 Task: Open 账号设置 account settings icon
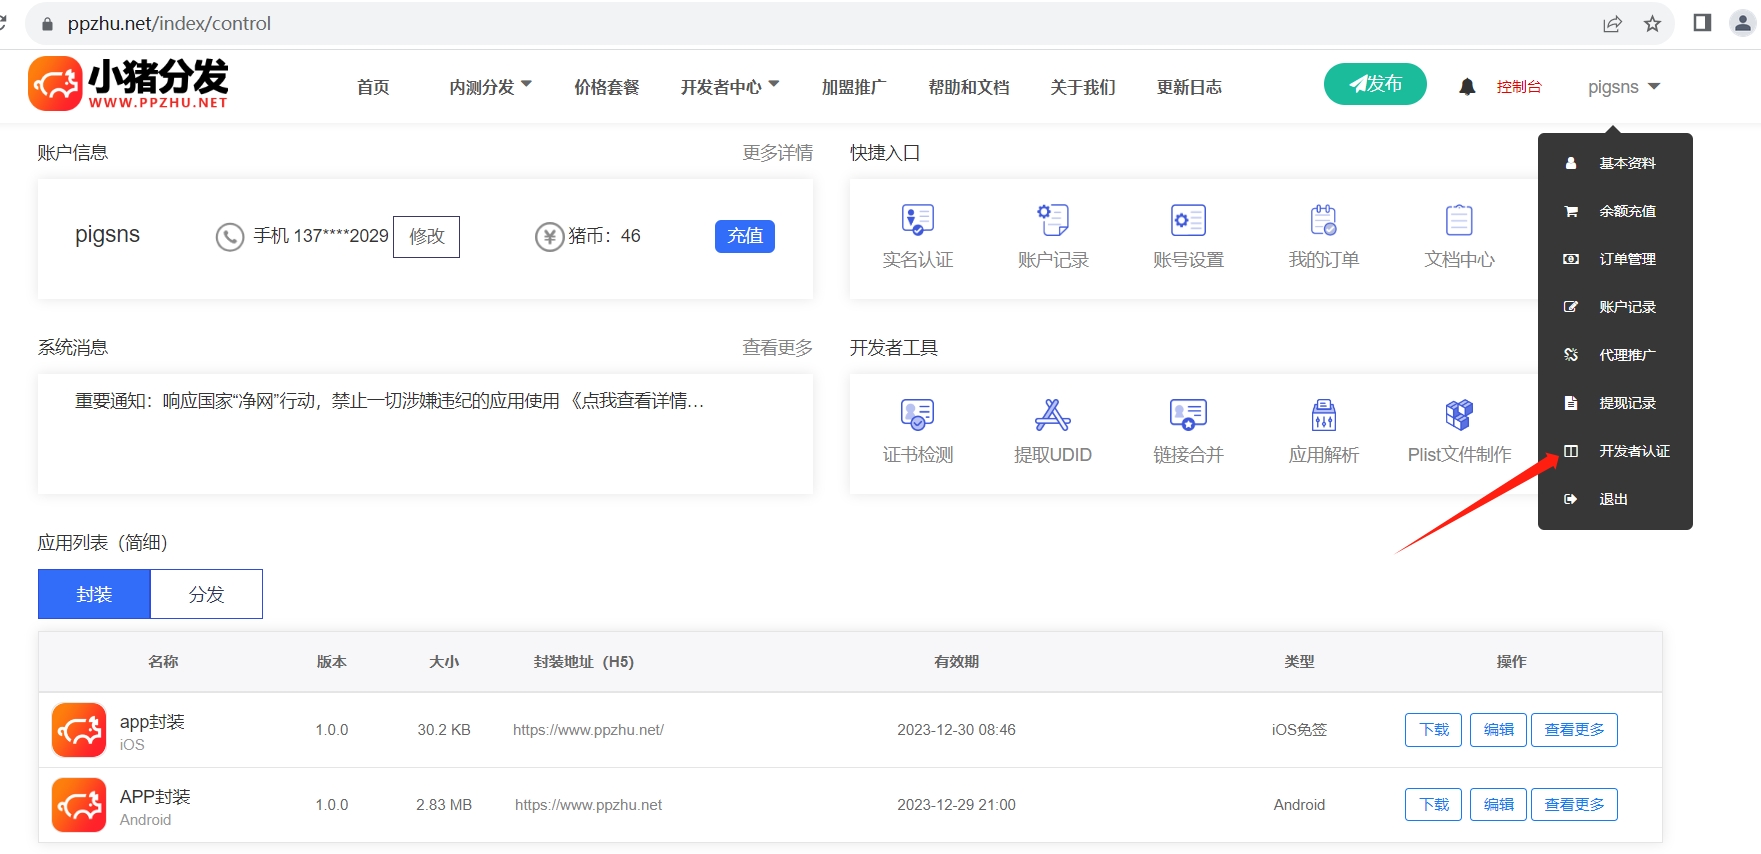(1188, 220)
